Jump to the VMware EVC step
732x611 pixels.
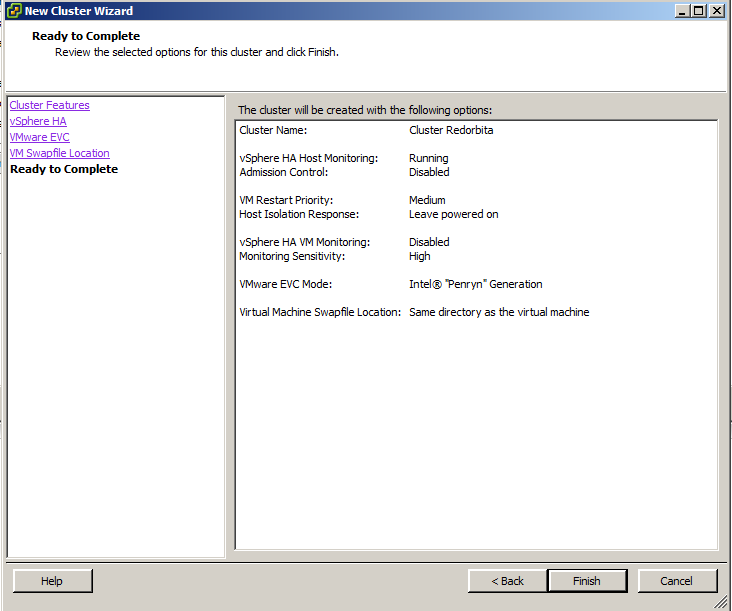(39, 137)
